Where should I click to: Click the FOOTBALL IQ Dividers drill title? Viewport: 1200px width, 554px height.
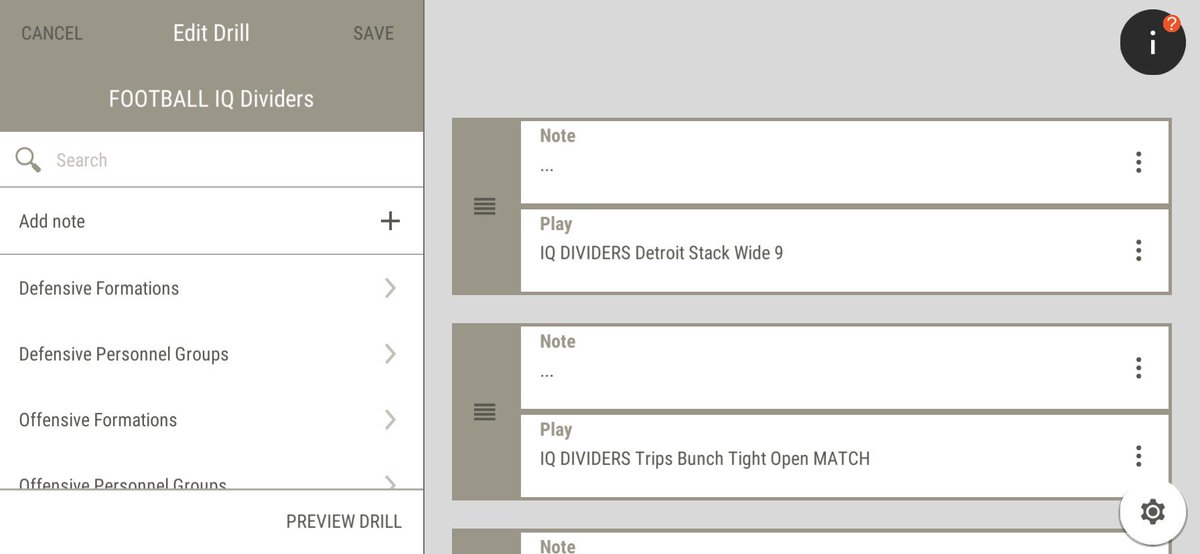(x=211, y=99)
